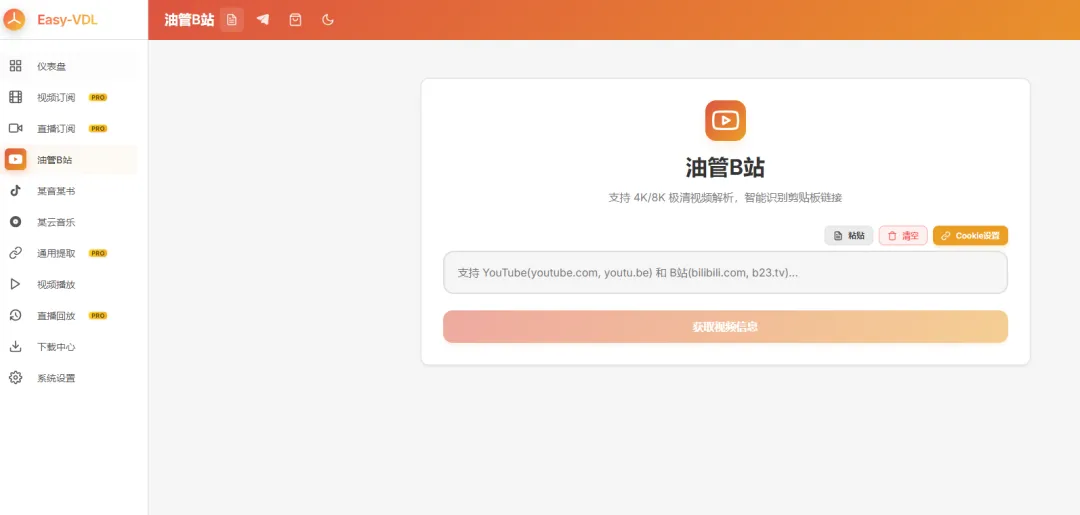This screenshot has width=1080, height=515.
Task: Click the 仪表盘 dashboard grid icon
Action: [x=15, y=66]
